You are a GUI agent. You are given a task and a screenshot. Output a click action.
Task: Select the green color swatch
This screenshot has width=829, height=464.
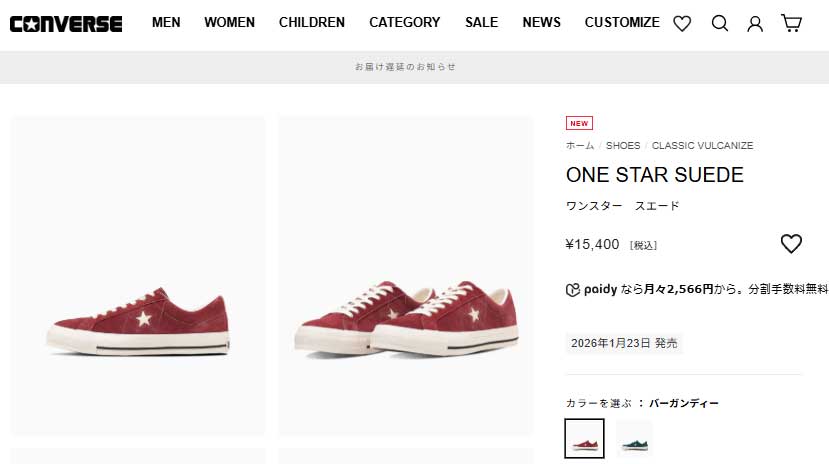634,438
